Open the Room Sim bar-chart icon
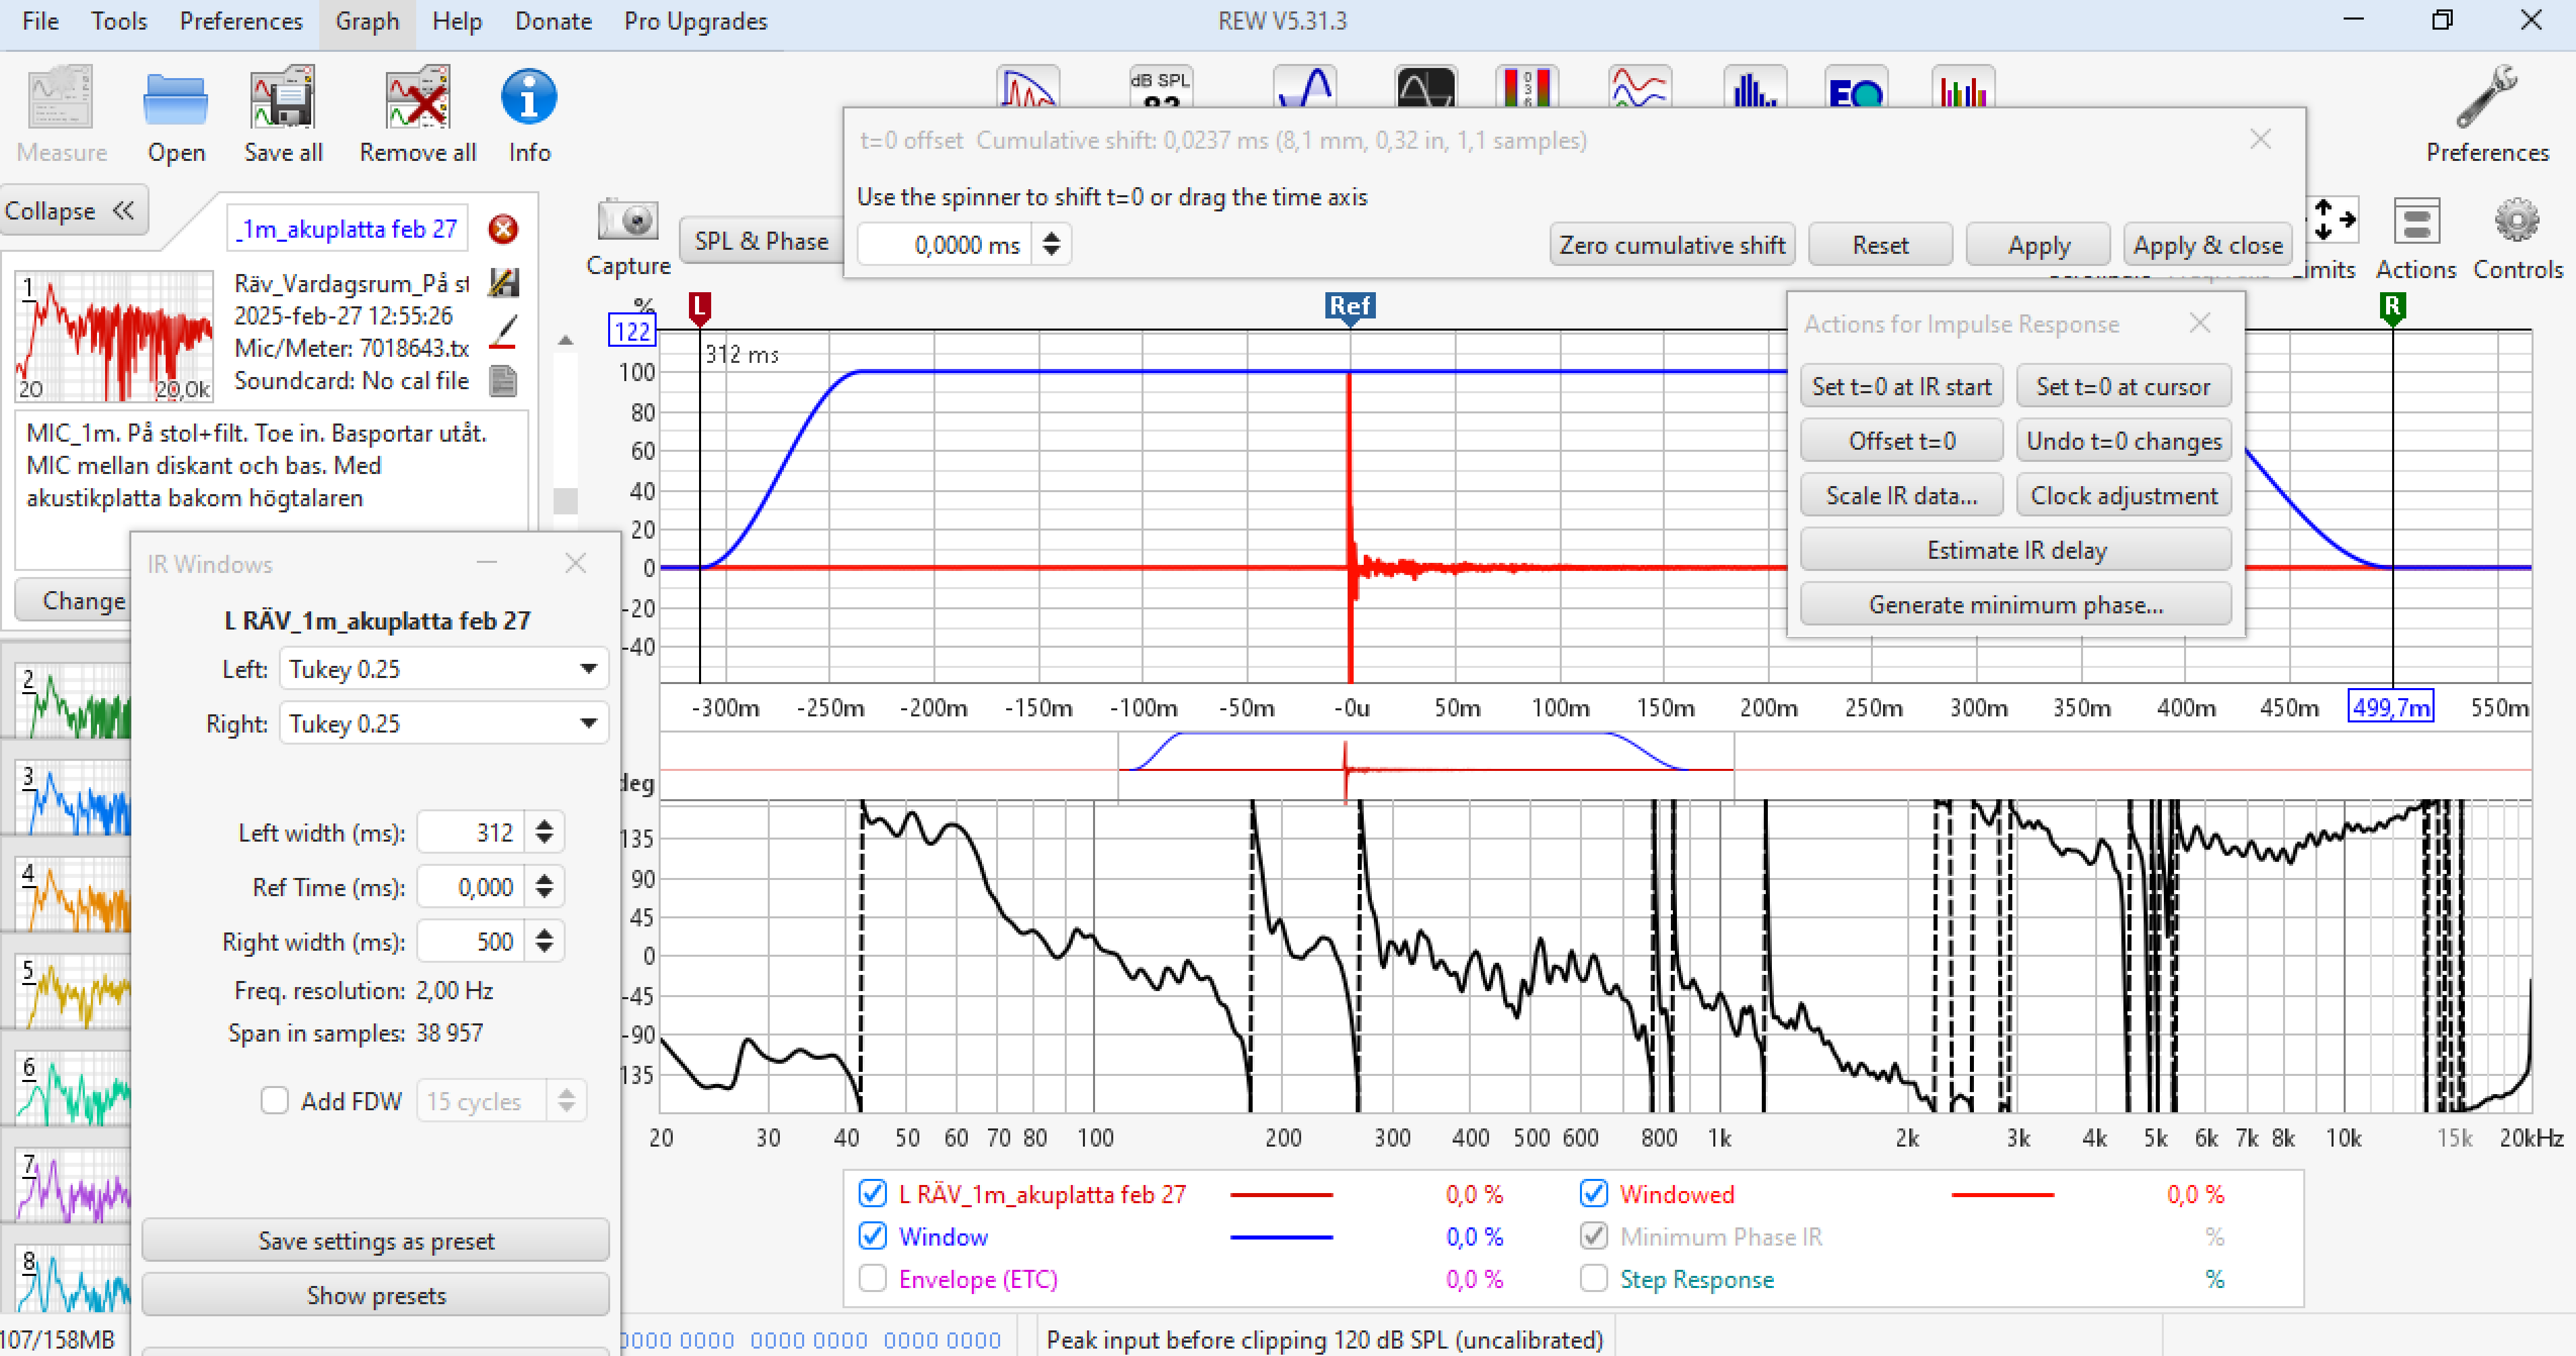Screen dimensions: 2576x1356 [x=1963, y=88]
